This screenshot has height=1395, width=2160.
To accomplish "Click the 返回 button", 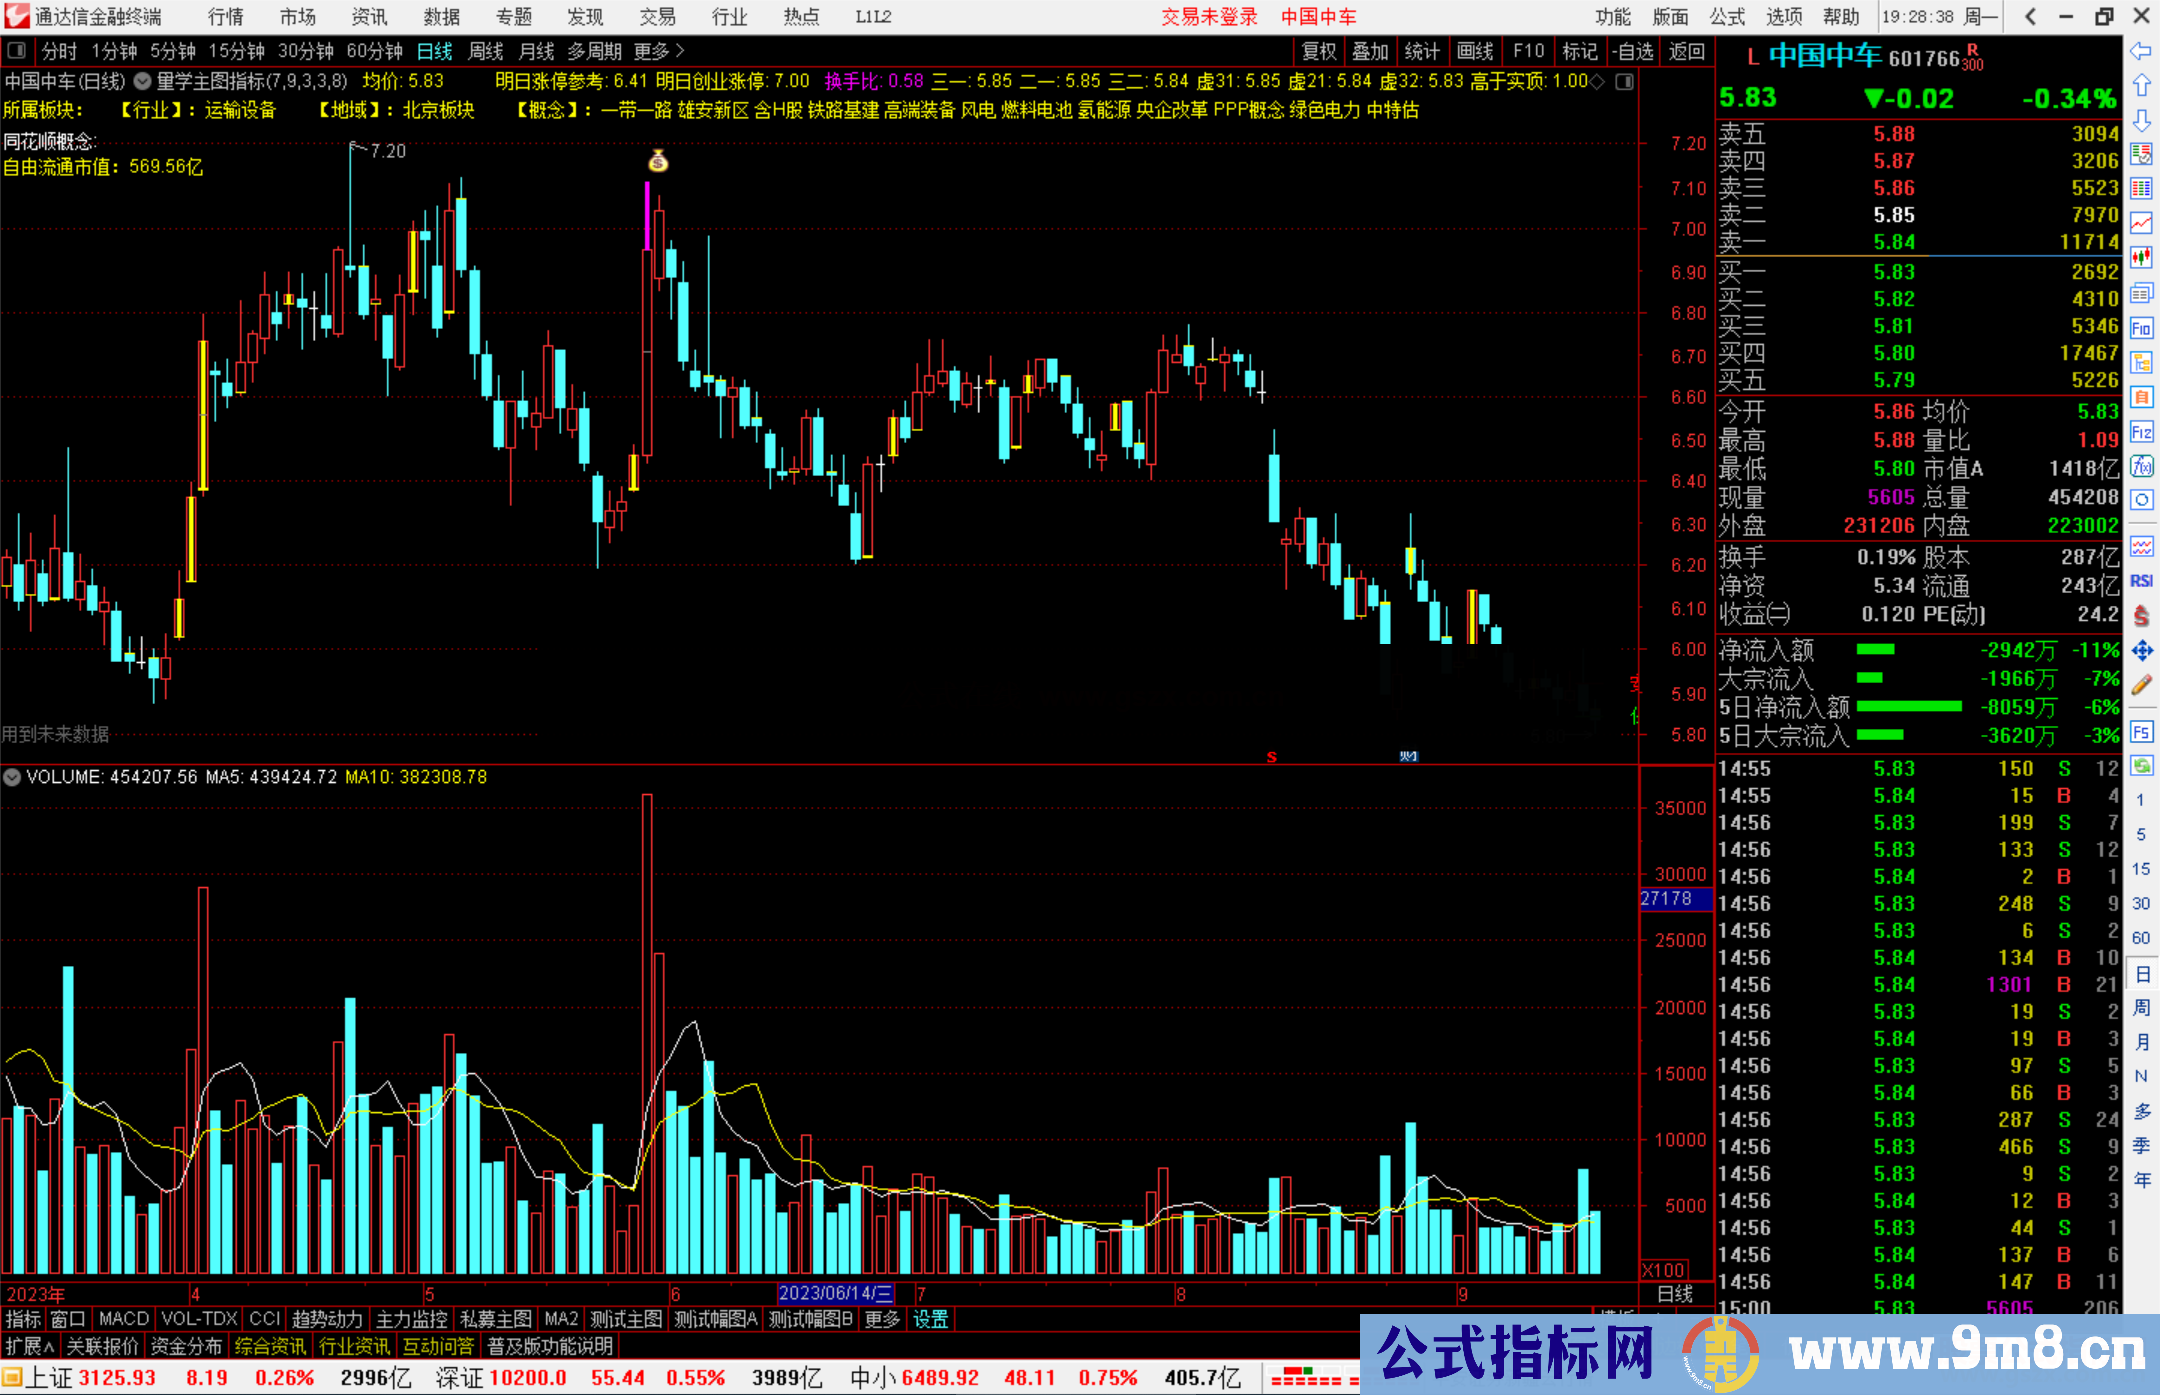I will [1687, 51].
